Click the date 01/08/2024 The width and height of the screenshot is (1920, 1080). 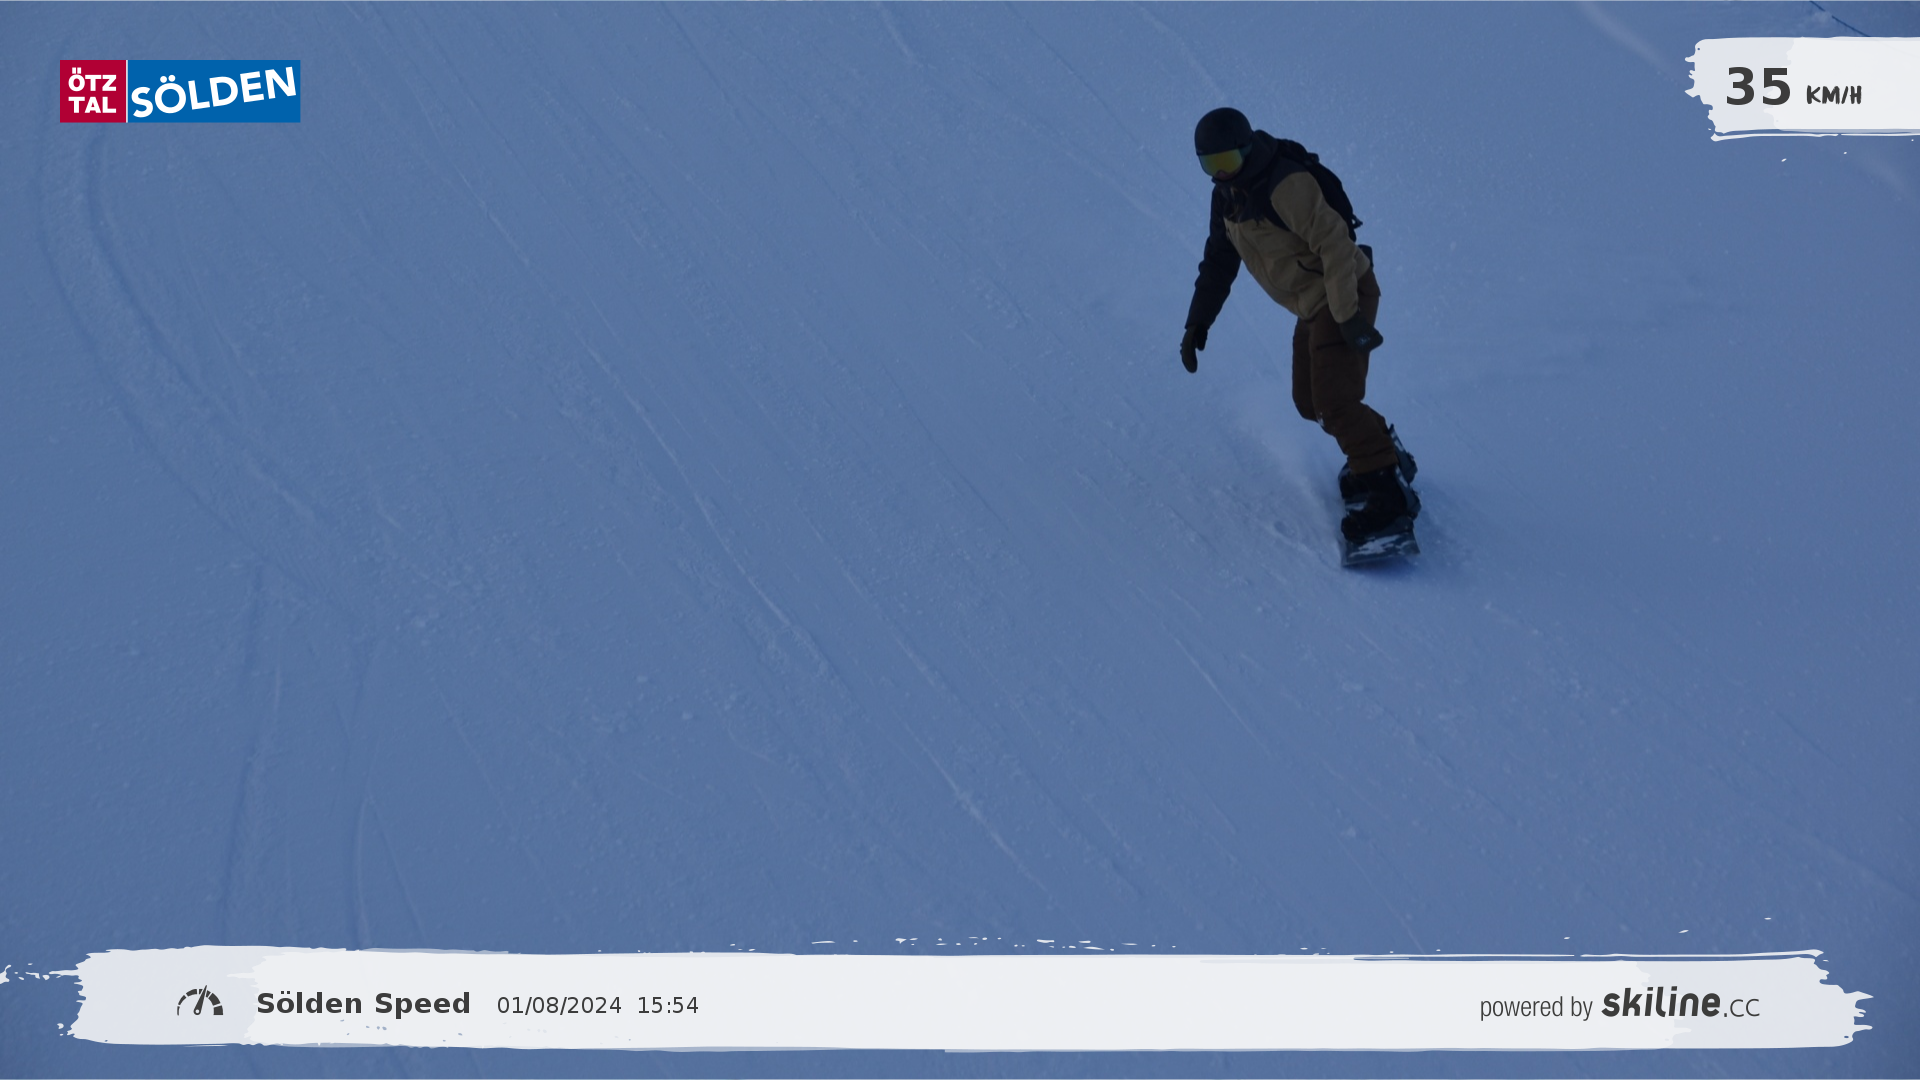tap(559, 1006)
